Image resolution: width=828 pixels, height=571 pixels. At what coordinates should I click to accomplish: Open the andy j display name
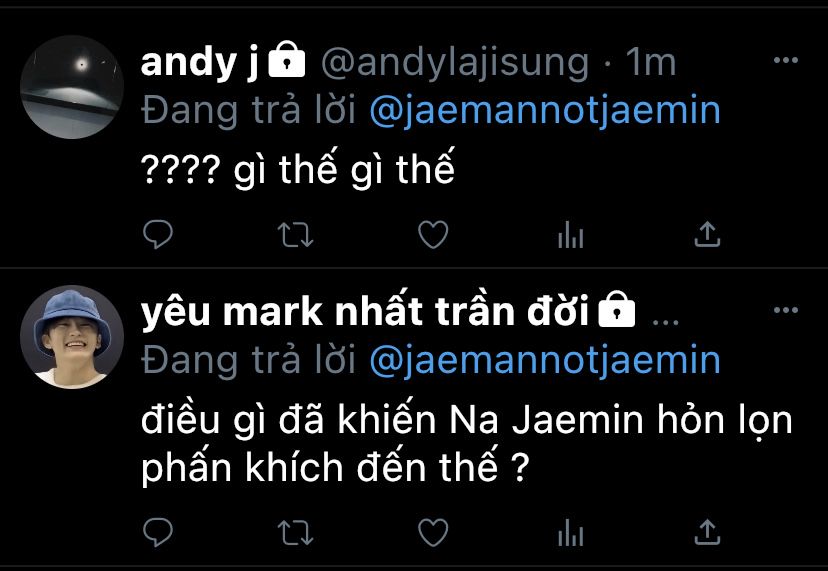[x=199, y=62]
